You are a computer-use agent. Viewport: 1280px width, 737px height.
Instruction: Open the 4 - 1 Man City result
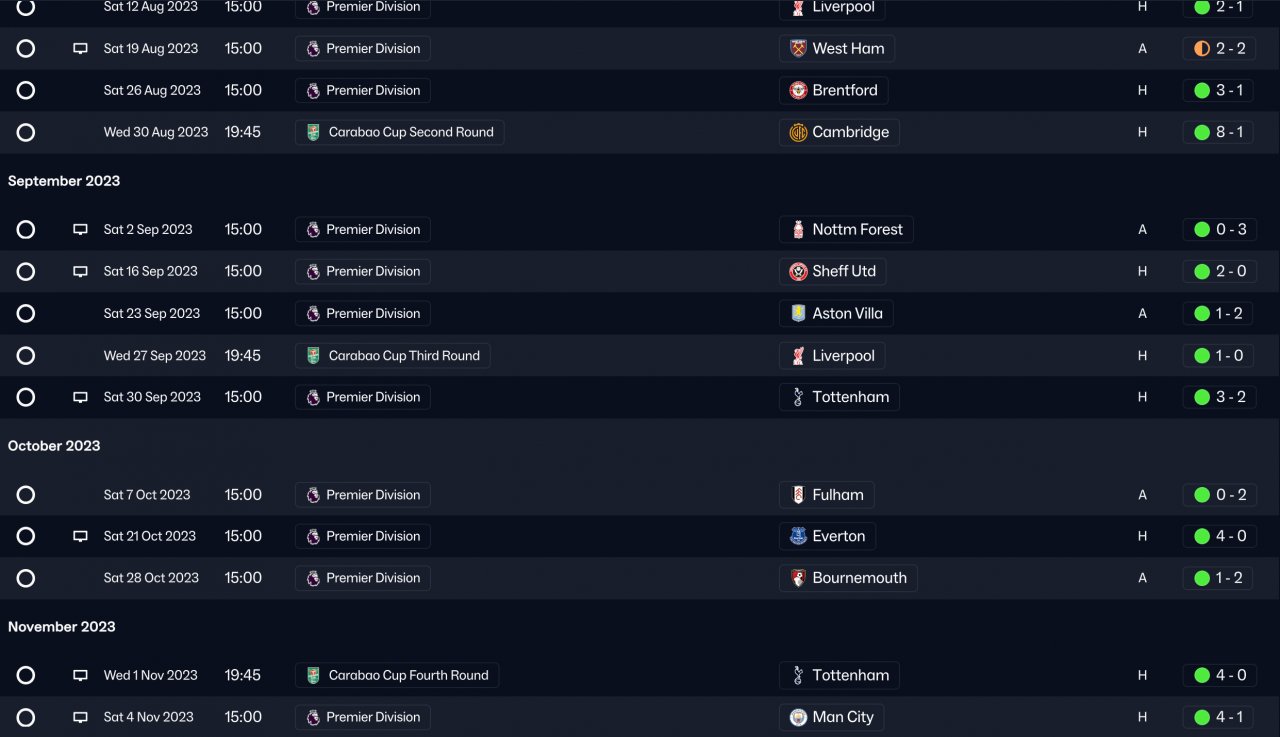(1218, 718)
